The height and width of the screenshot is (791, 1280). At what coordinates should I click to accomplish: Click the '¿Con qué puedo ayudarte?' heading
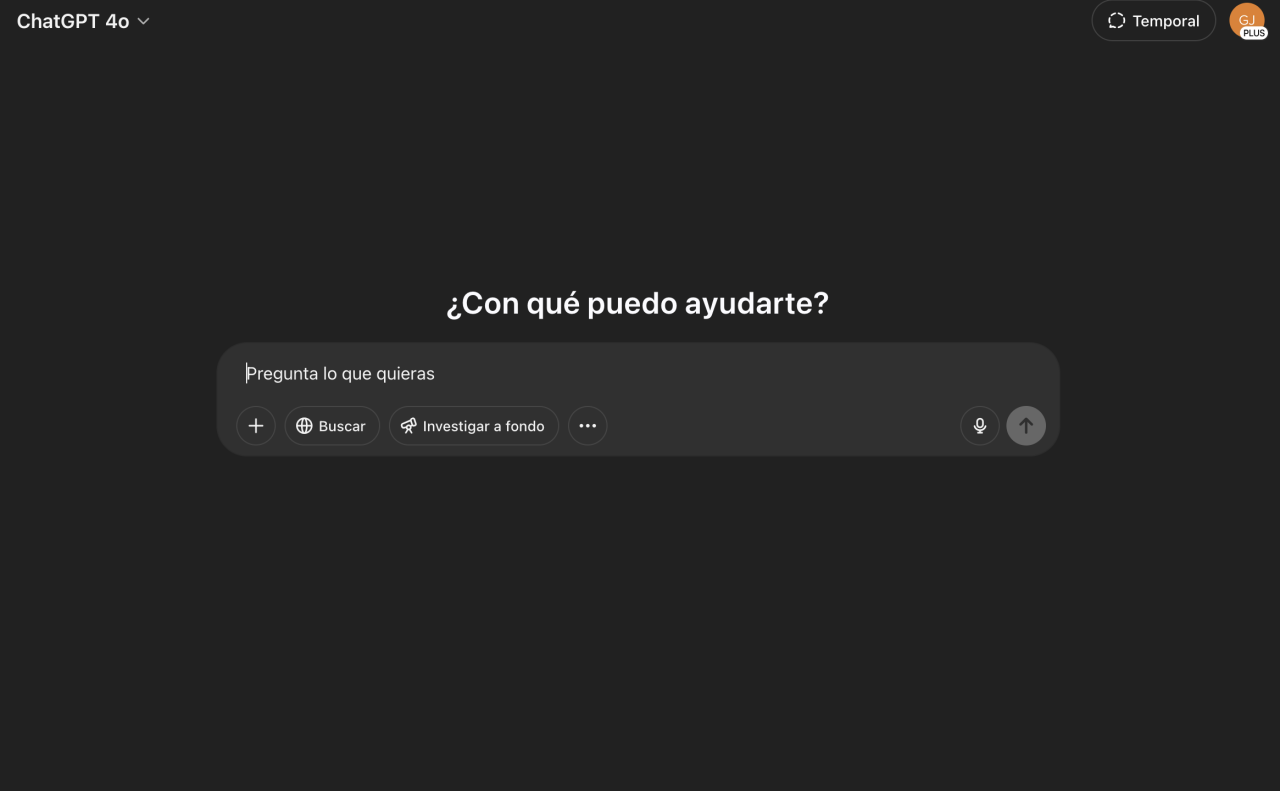[638, 303]
